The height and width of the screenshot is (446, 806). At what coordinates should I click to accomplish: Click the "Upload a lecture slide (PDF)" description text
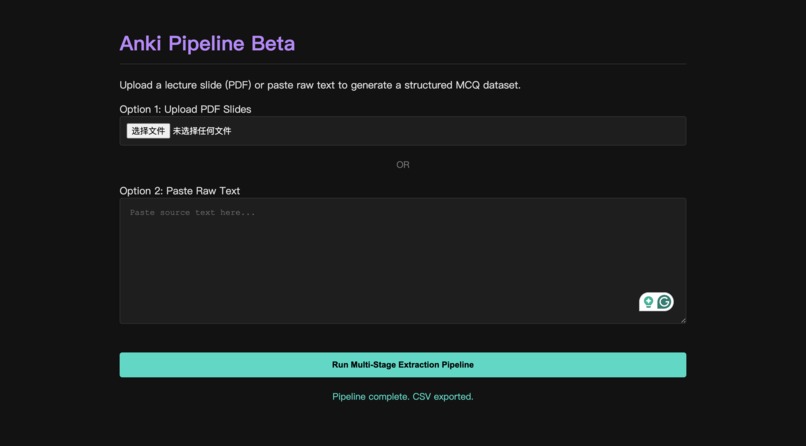320,85
